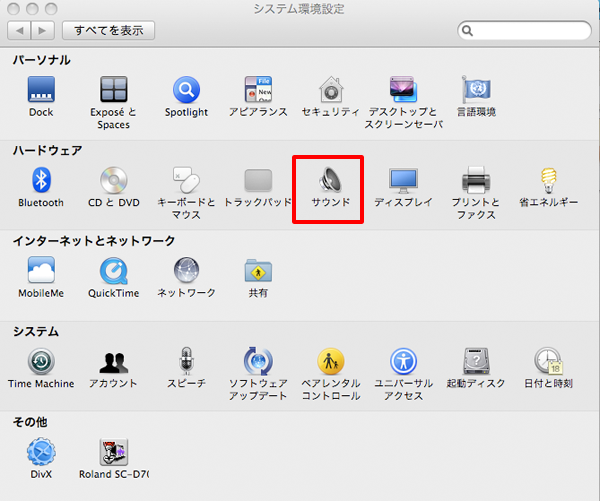Click the magnifier icon in search field
600x501 pixels.
468,31
